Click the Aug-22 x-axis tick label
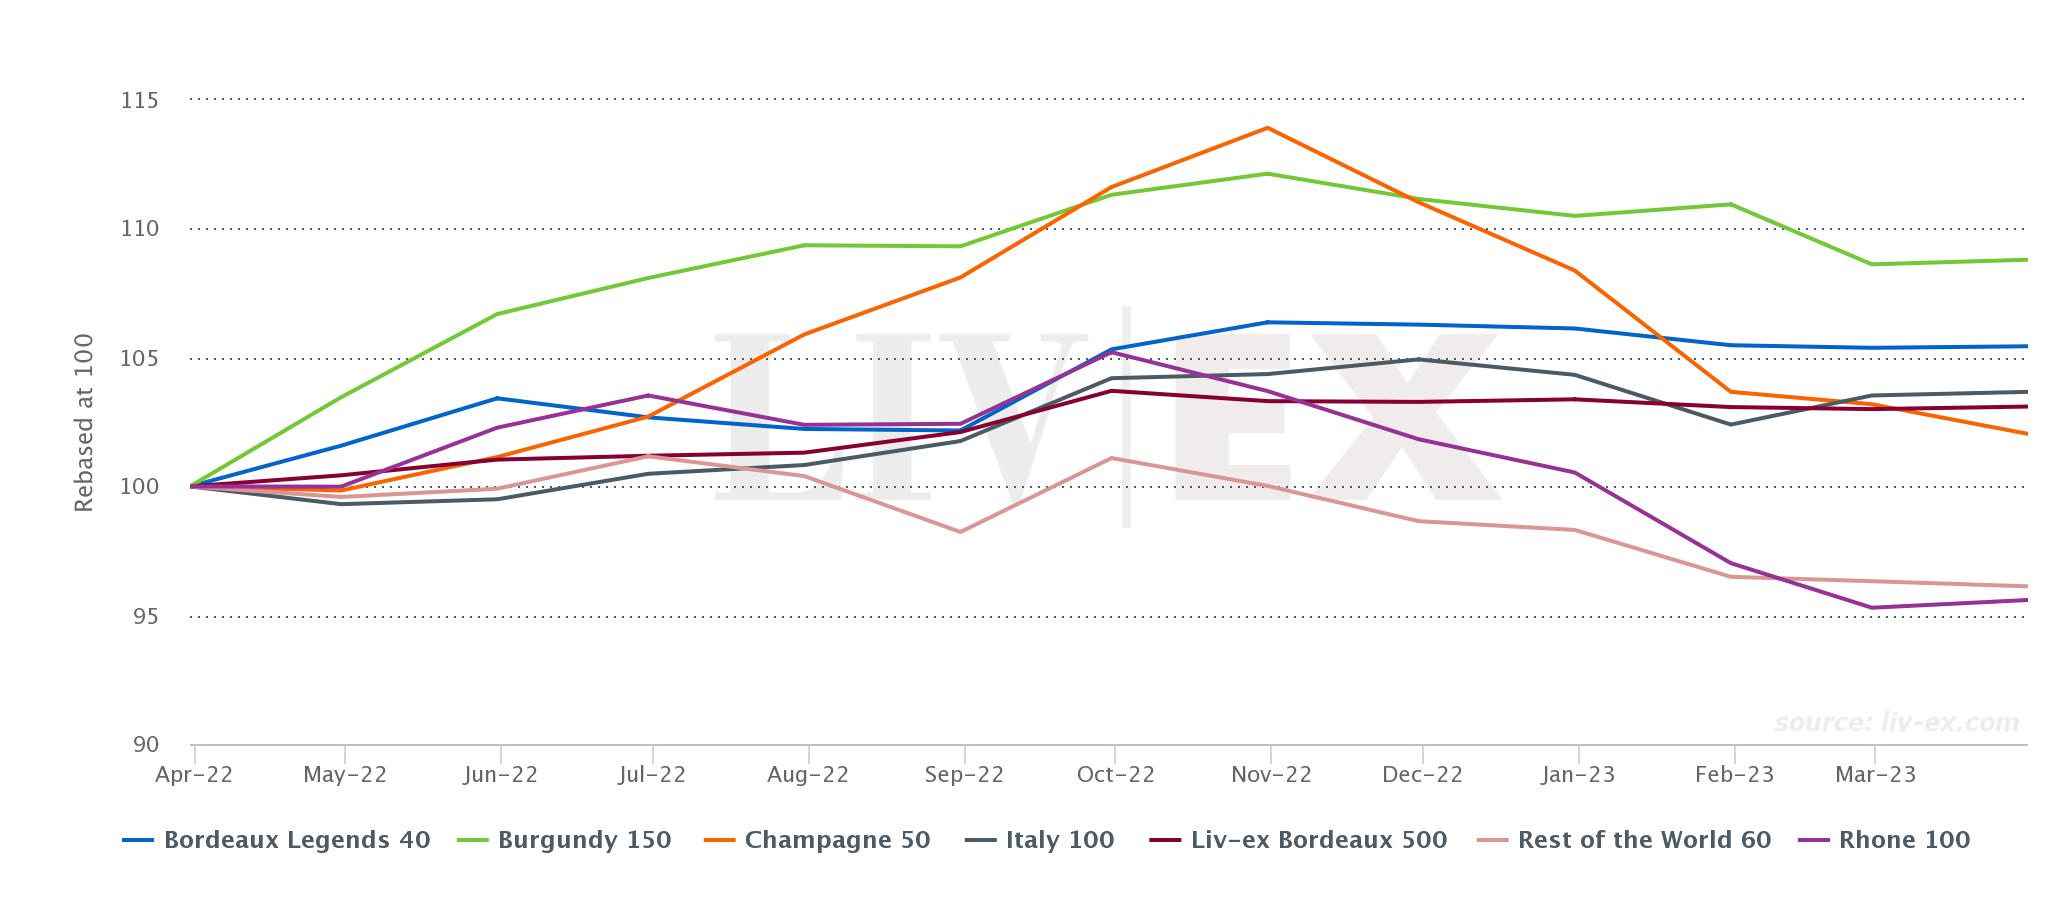The width and height of the screenshot is (2048, 900). coord(808,775)
